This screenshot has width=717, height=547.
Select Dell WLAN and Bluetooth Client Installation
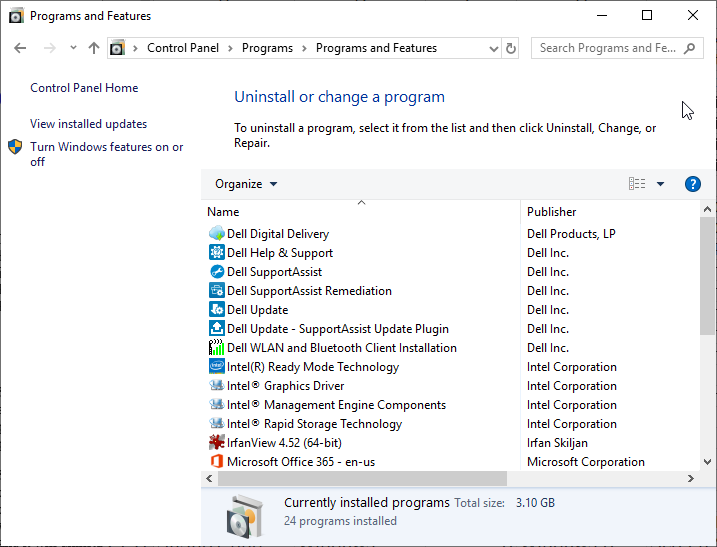coord(342,348)
